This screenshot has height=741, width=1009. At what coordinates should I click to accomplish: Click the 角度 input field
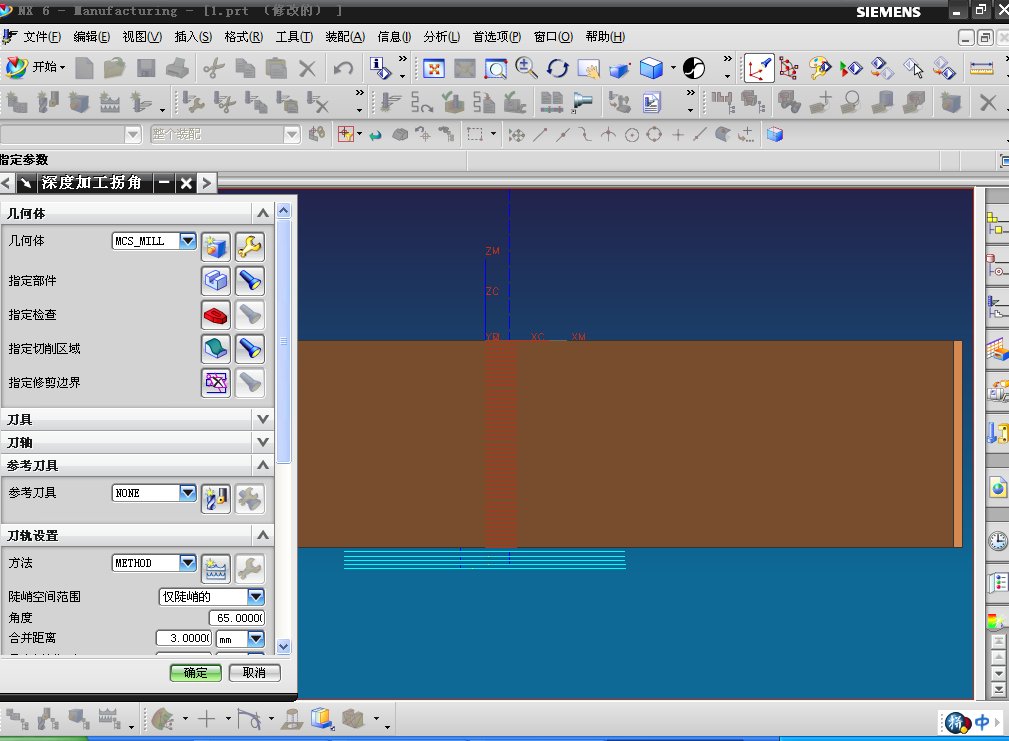[237, 618]
